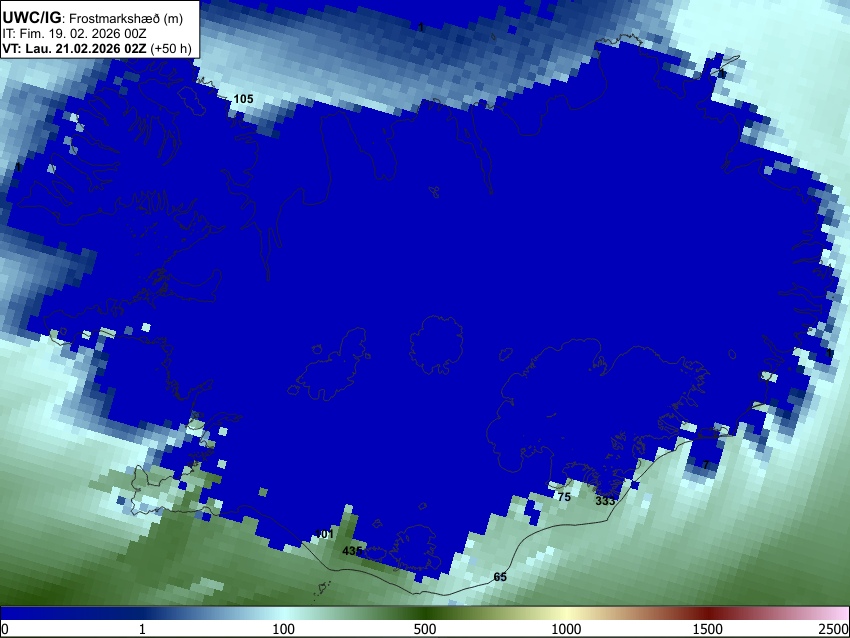Click the map value '333'
This screenshot has height=638, width=850.
(606, 501)
